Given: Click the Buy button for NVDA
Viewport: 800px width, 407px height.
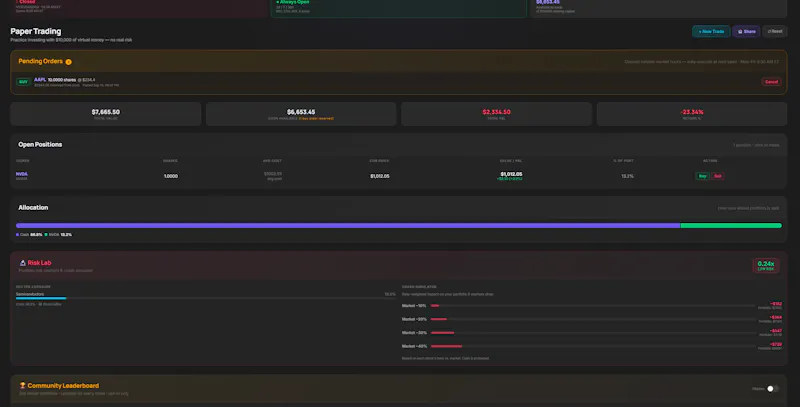Looking at the screenshot, I should point(702,176).
